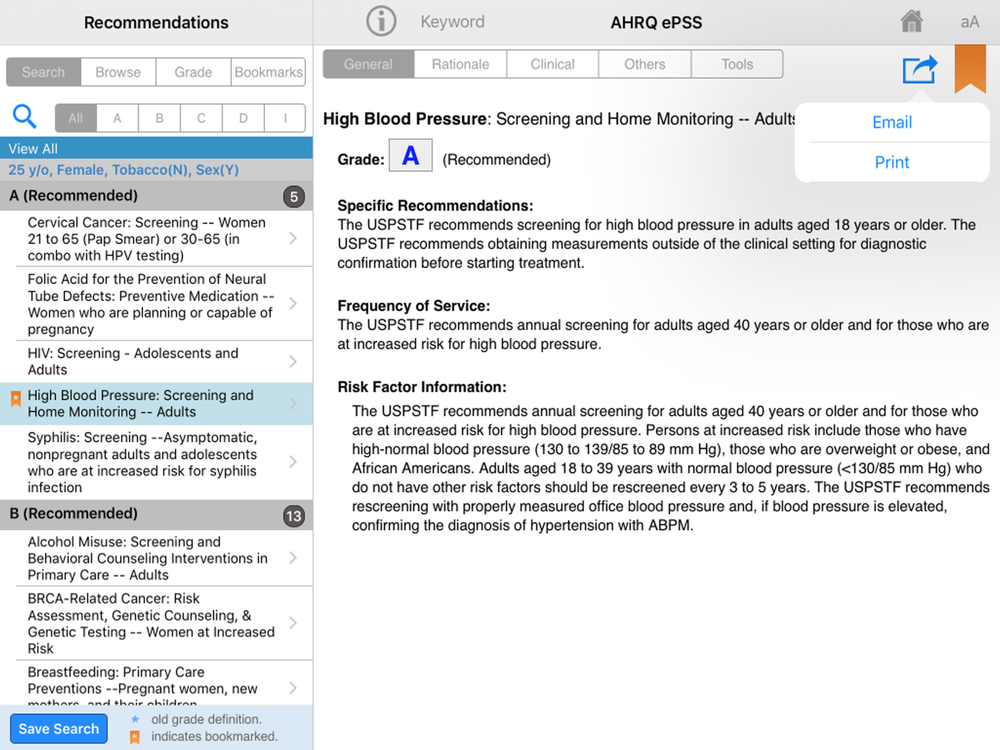Open Syphilis Screening row chevron
Screen dimensions: 1000x750
(293, 462)
